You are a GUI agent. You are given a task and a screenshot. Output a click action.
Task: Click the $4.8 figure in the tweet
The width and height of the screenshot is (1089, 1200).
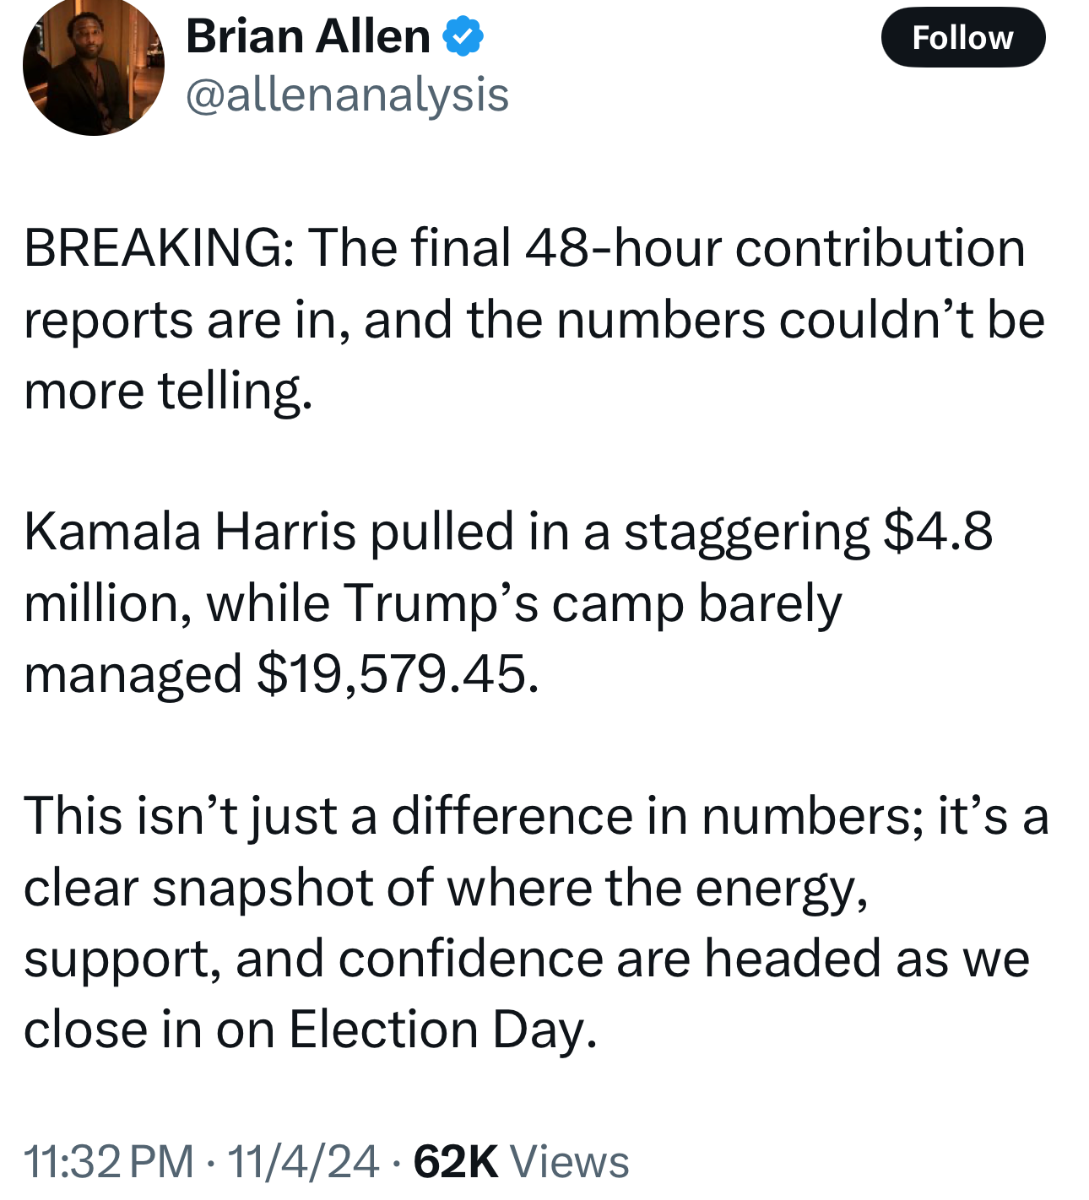point(937,531)
